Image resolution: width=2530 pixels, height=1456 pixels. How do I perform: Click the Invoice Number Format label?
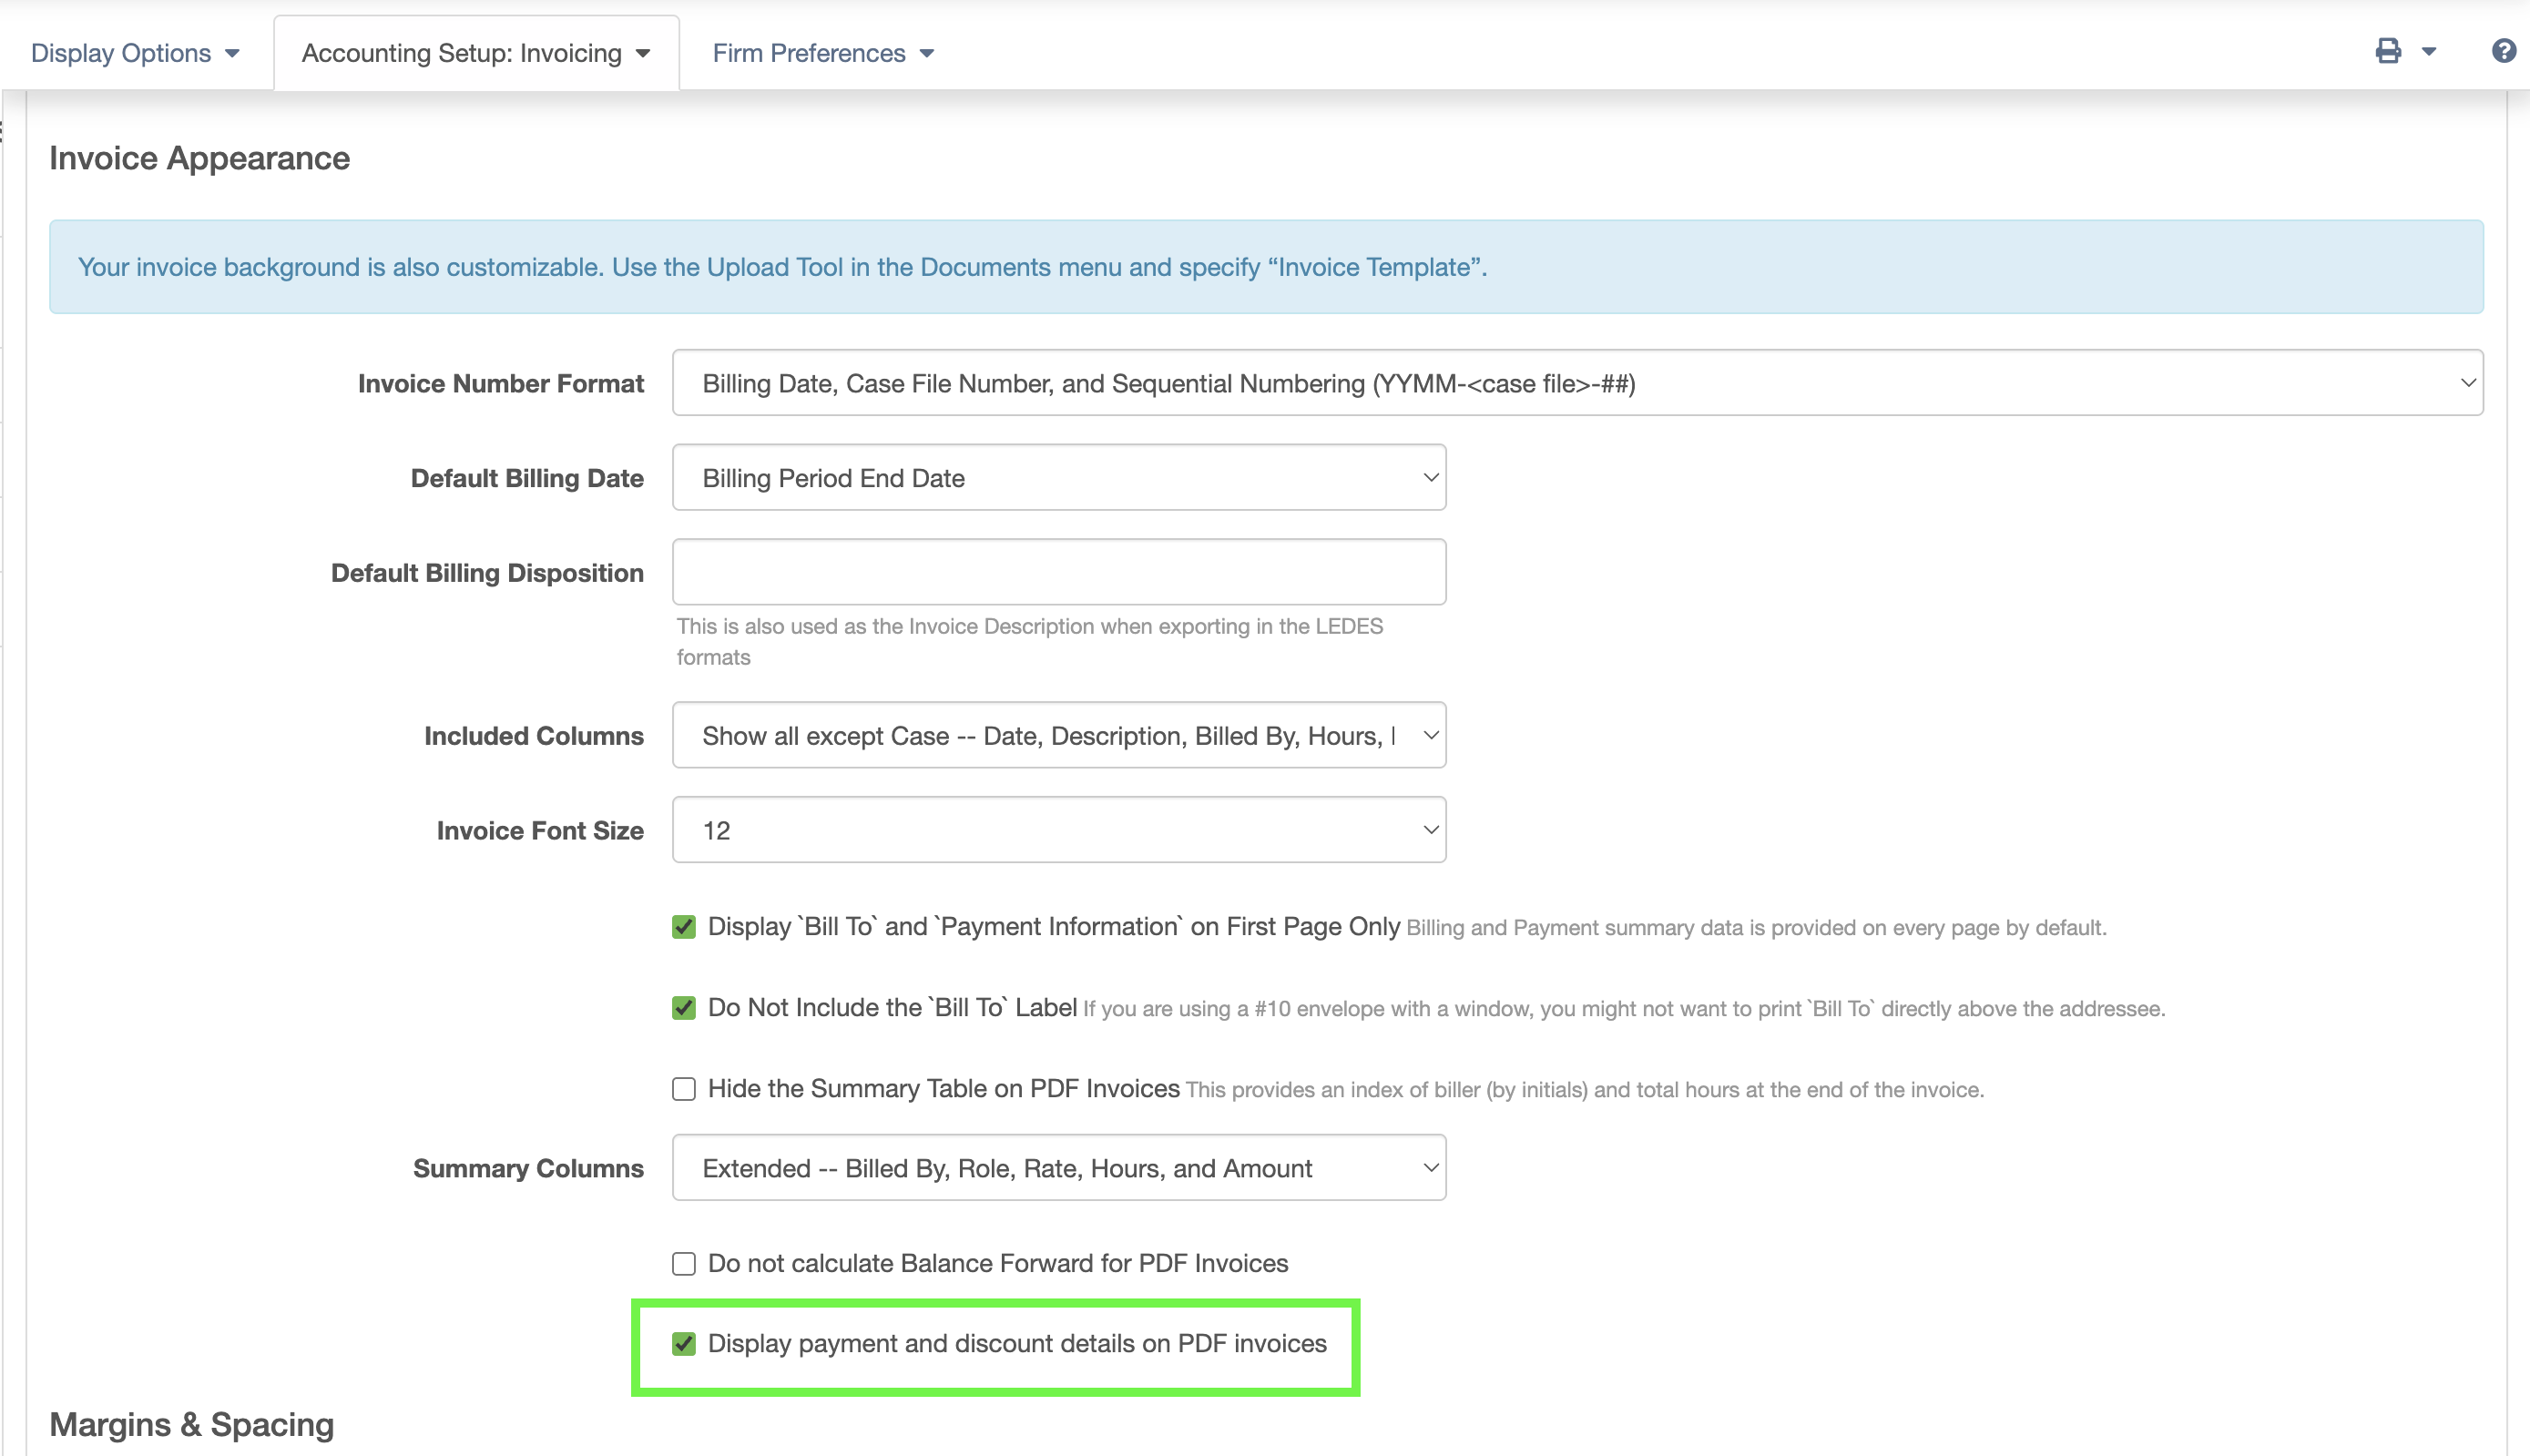click(500, 383)
